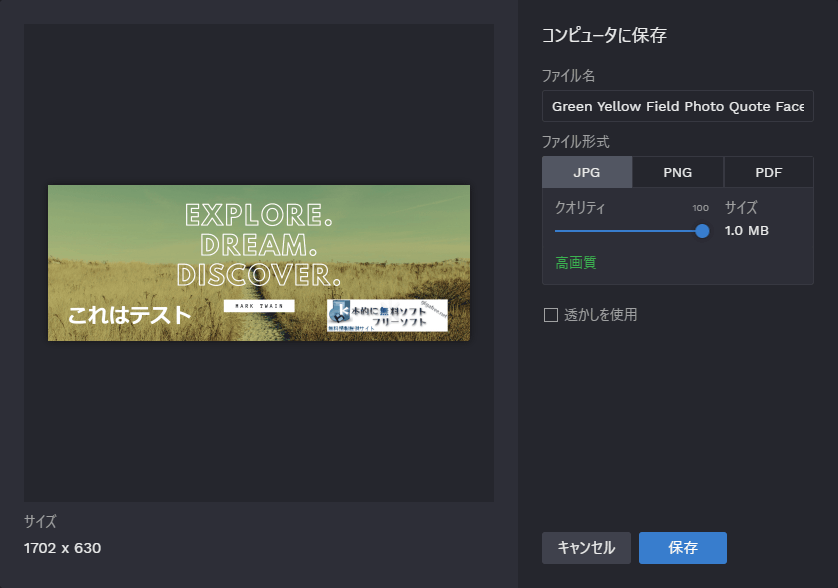Select the PNG file format
The height and width of the screenshot is (588, 838).
(678, 172)
